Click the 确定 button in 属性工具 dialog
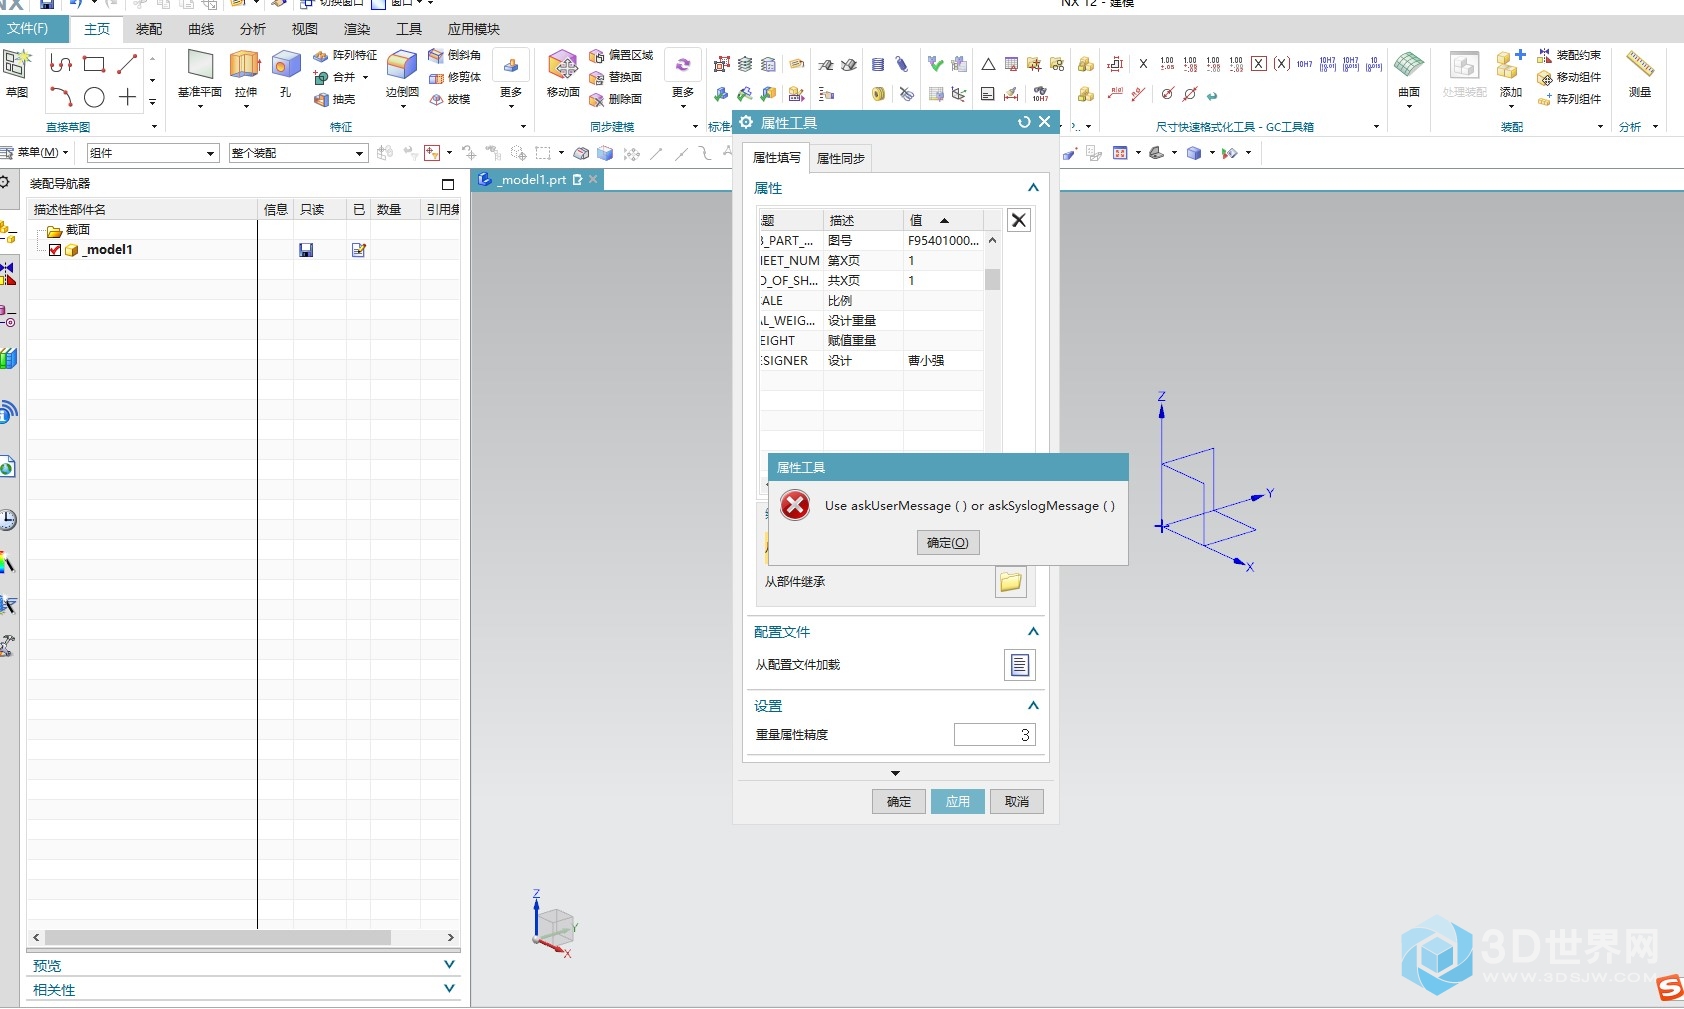Image resolution: width=1684 pixels, height=1009 pixels. pyautogui.click(x=899, y=802)
